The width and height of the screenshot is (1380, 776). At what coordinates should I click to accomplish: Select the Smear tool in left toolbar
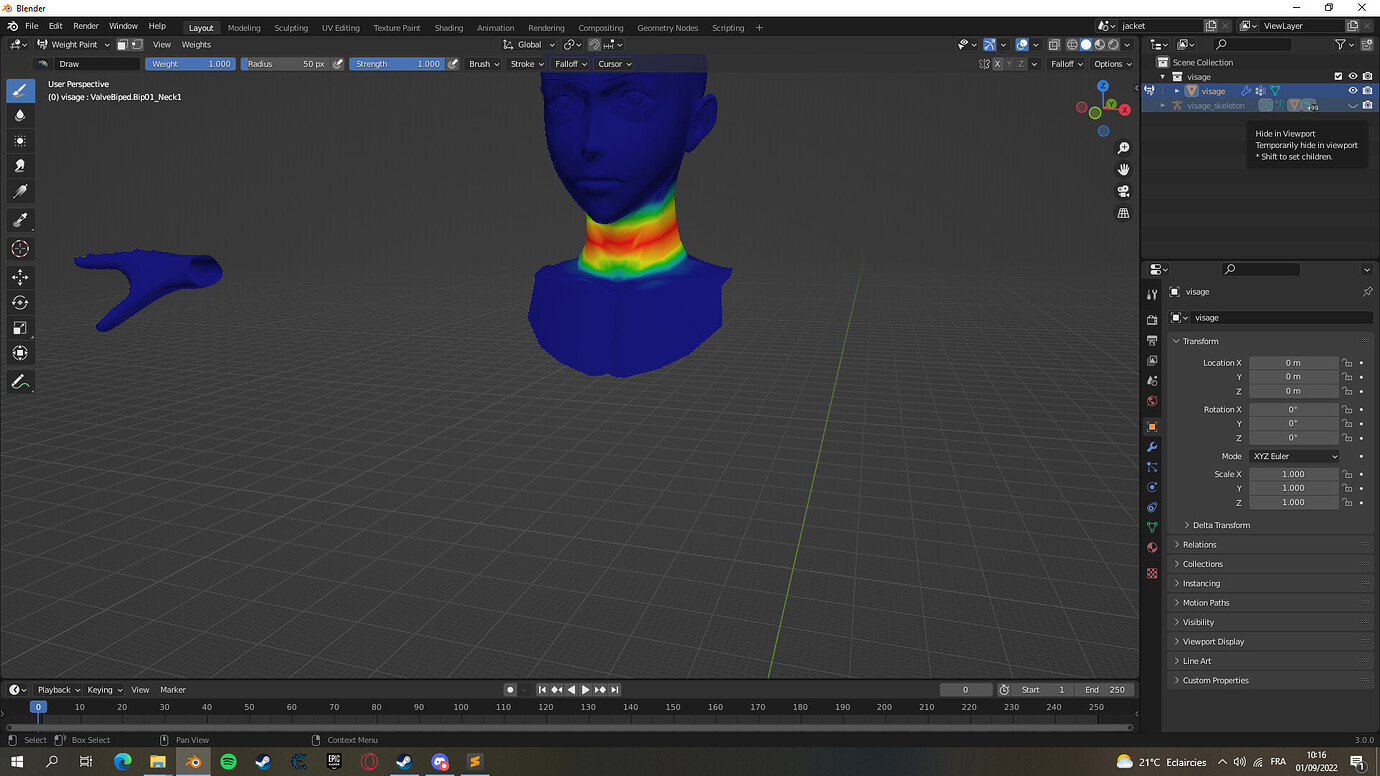(20, 166)
